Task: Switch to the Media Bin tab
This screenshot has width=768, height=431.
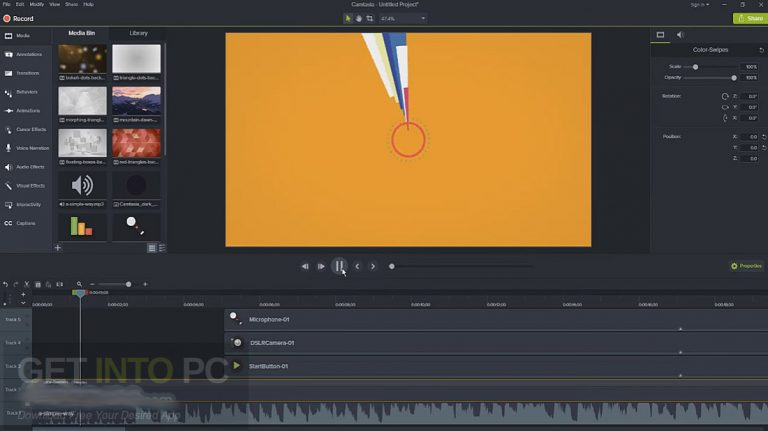Action: tap(81, 33)
